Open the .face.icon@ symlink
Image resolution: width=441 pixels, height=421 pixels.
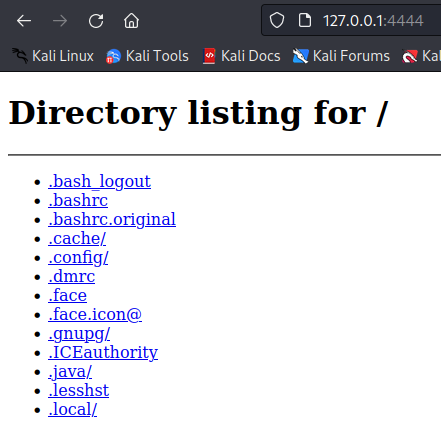(95, 315)
